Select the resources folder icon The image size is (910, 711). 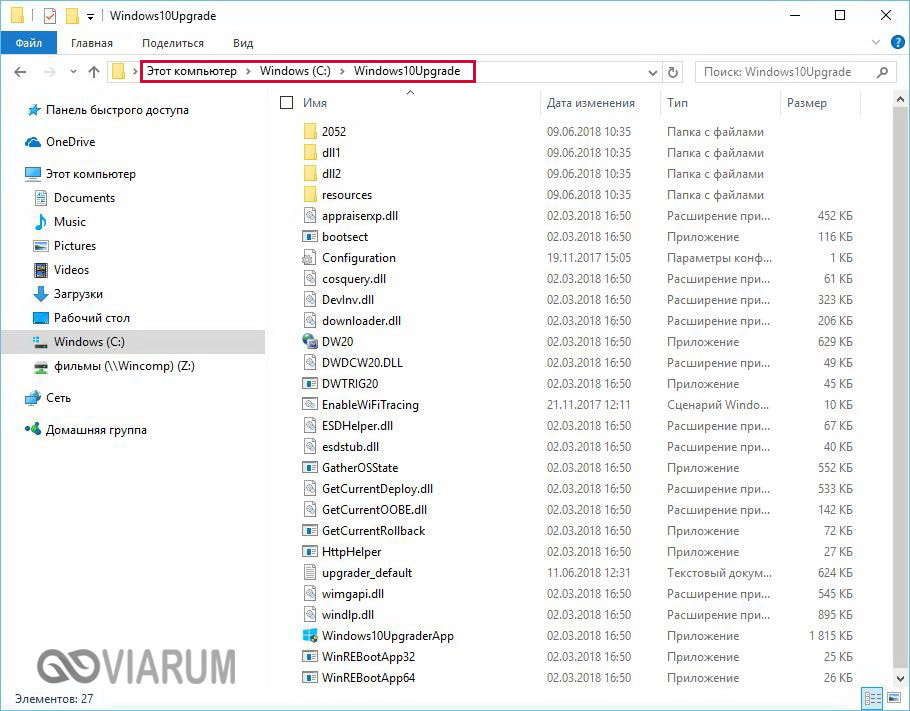point(310,194)
